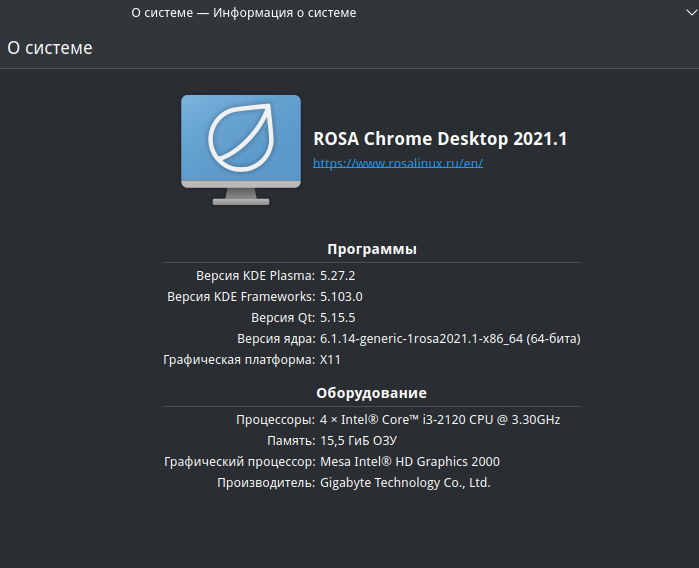Image resolution: width=699 pixels, height=568 pixels.
Task: Click the Графический процессор label
Action: (239, 462)
